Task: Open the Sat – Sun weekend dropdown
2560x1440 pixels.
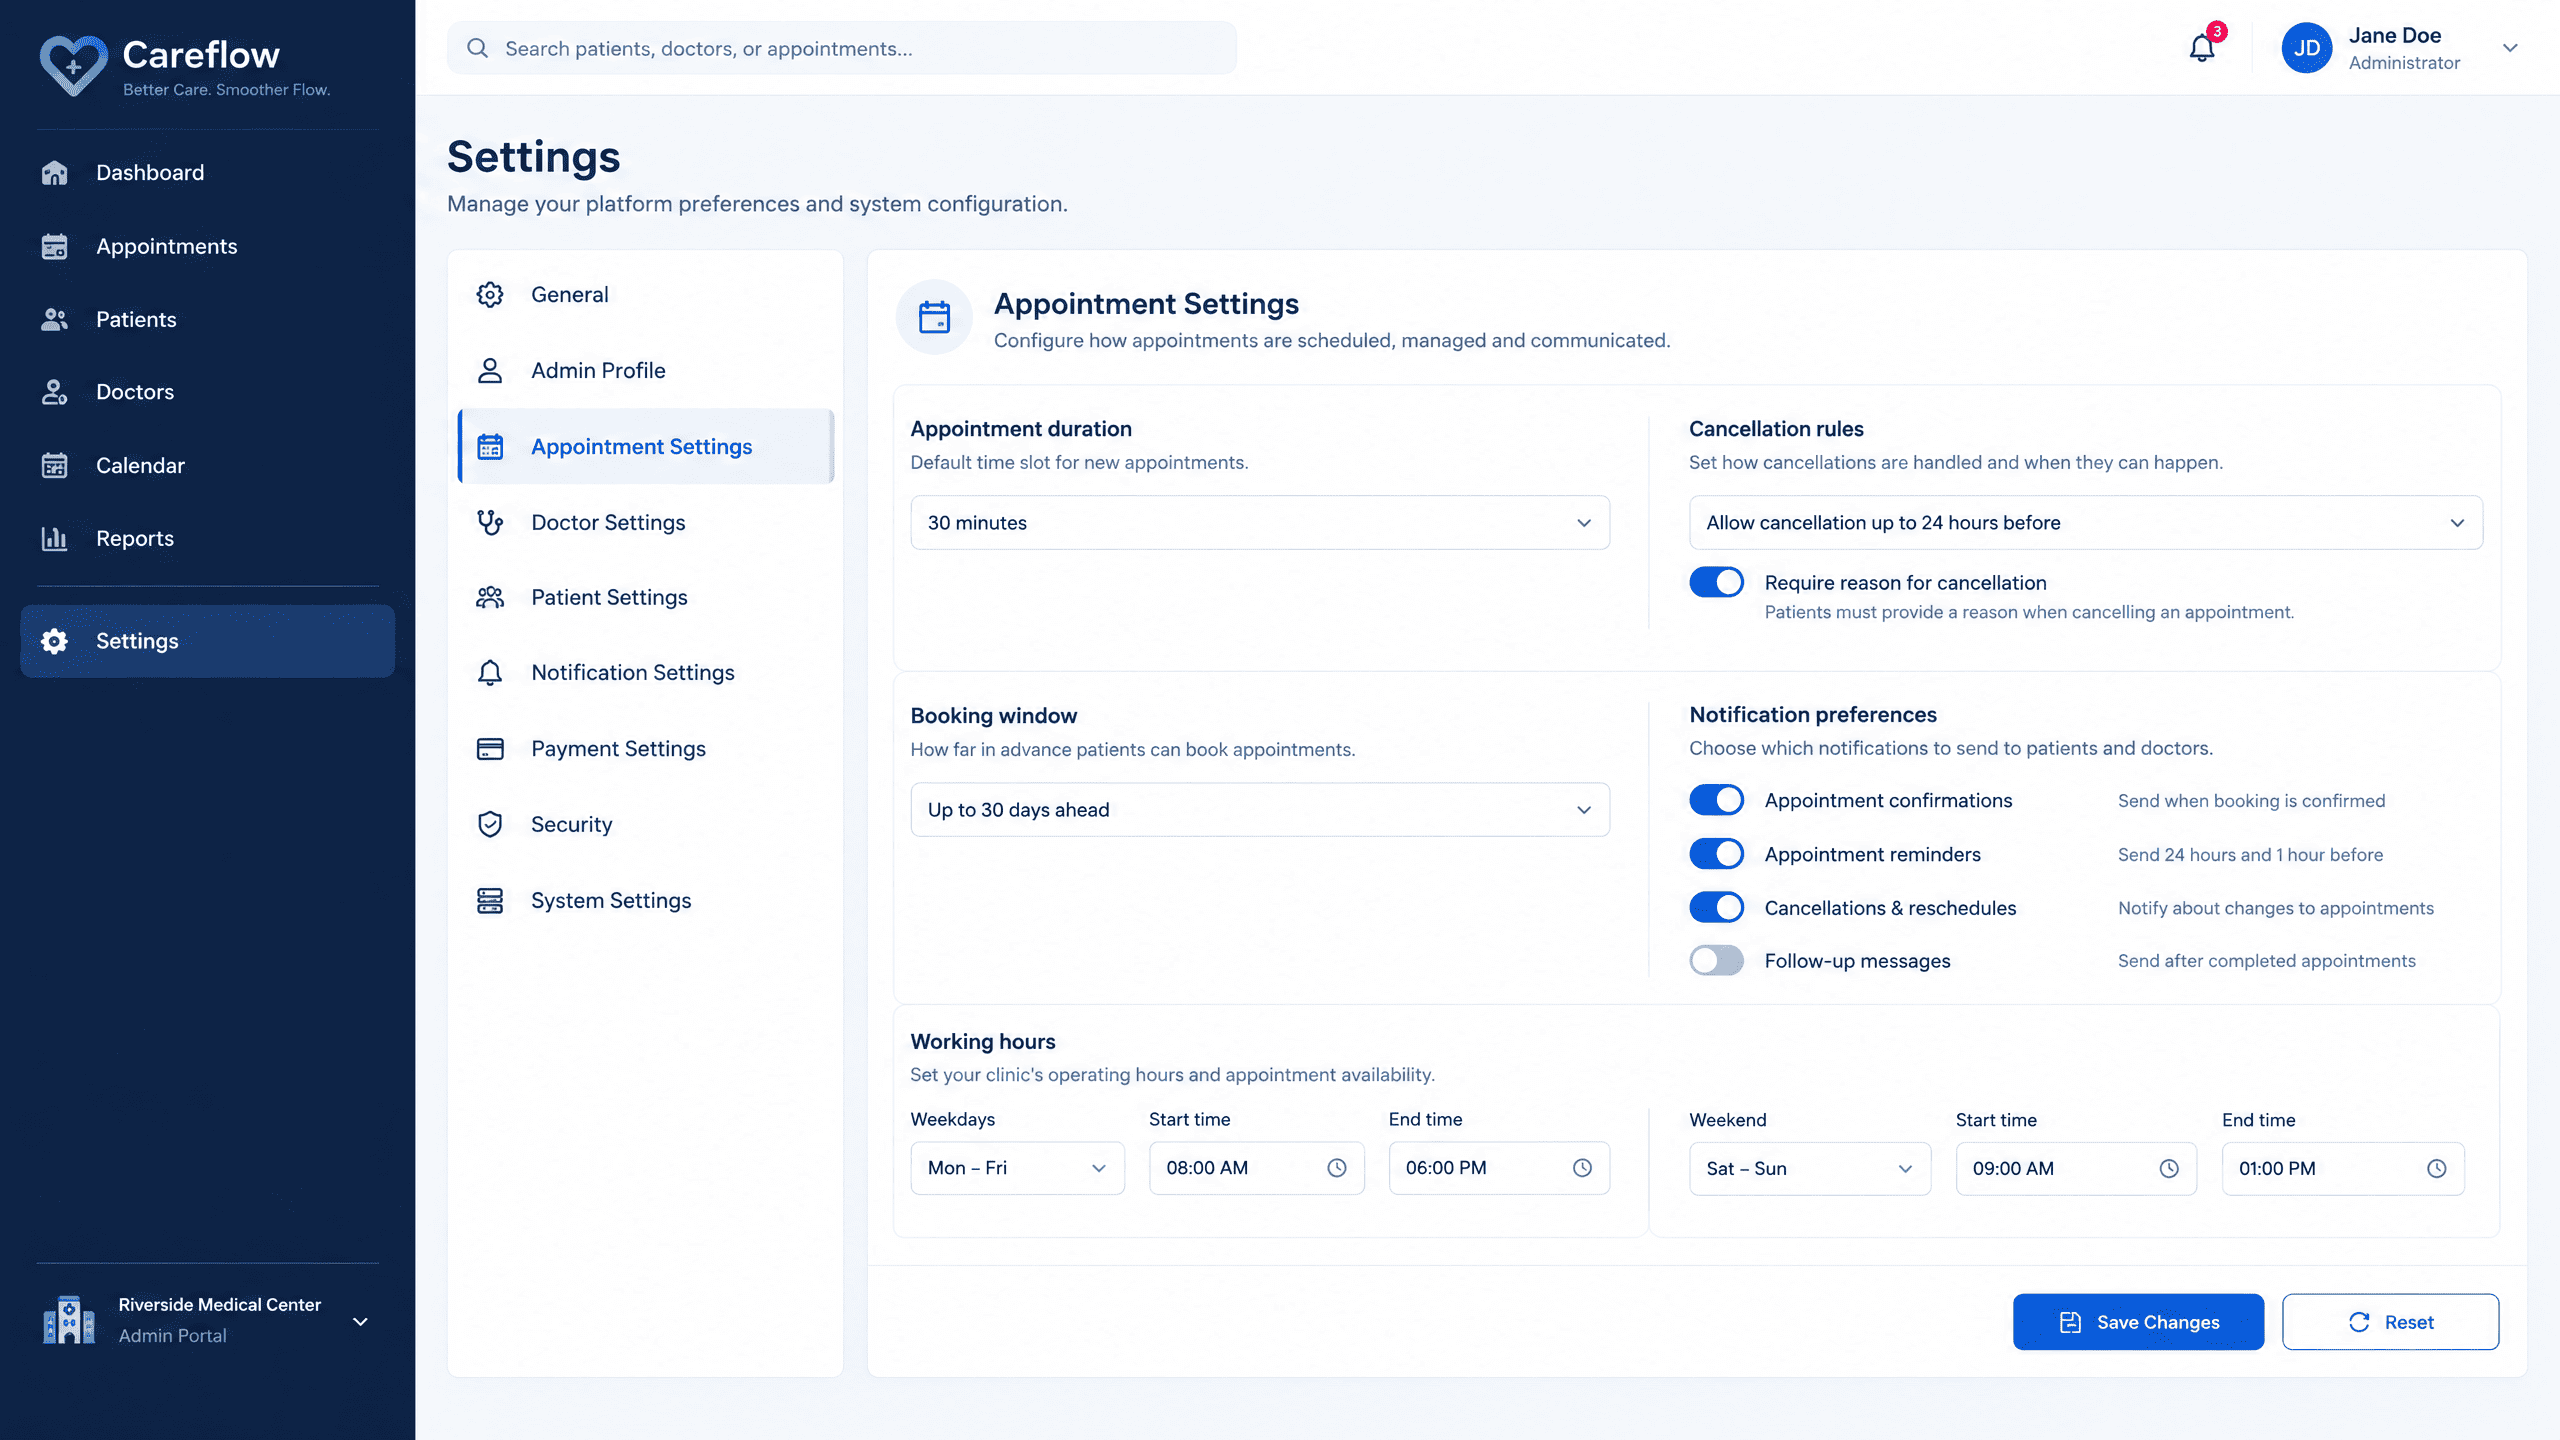Action: 1810,1168
